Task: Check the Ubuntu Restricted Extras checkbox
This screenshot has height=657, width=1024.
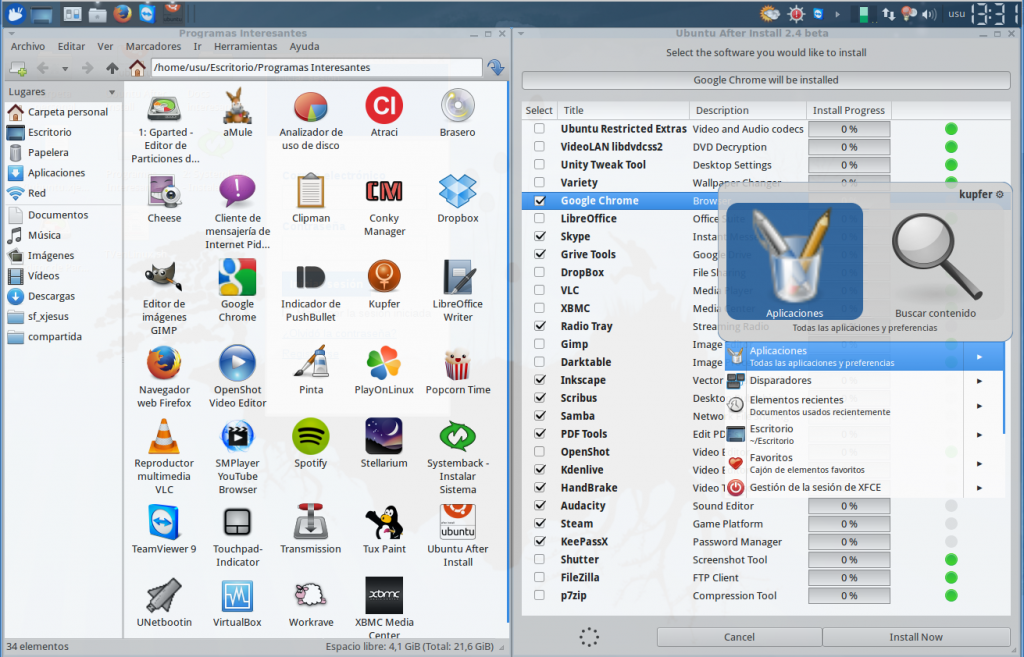Action: click(539, 129)
